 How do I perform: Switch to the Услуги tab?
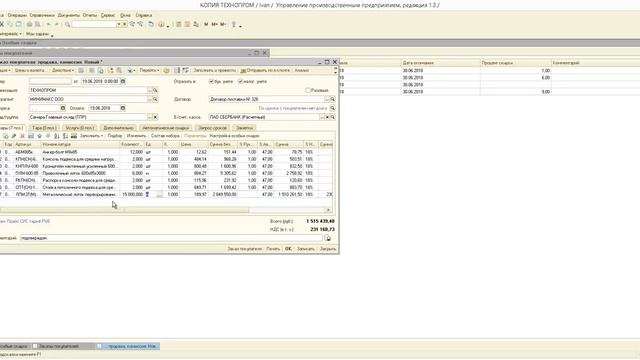[x=80, y=128]
